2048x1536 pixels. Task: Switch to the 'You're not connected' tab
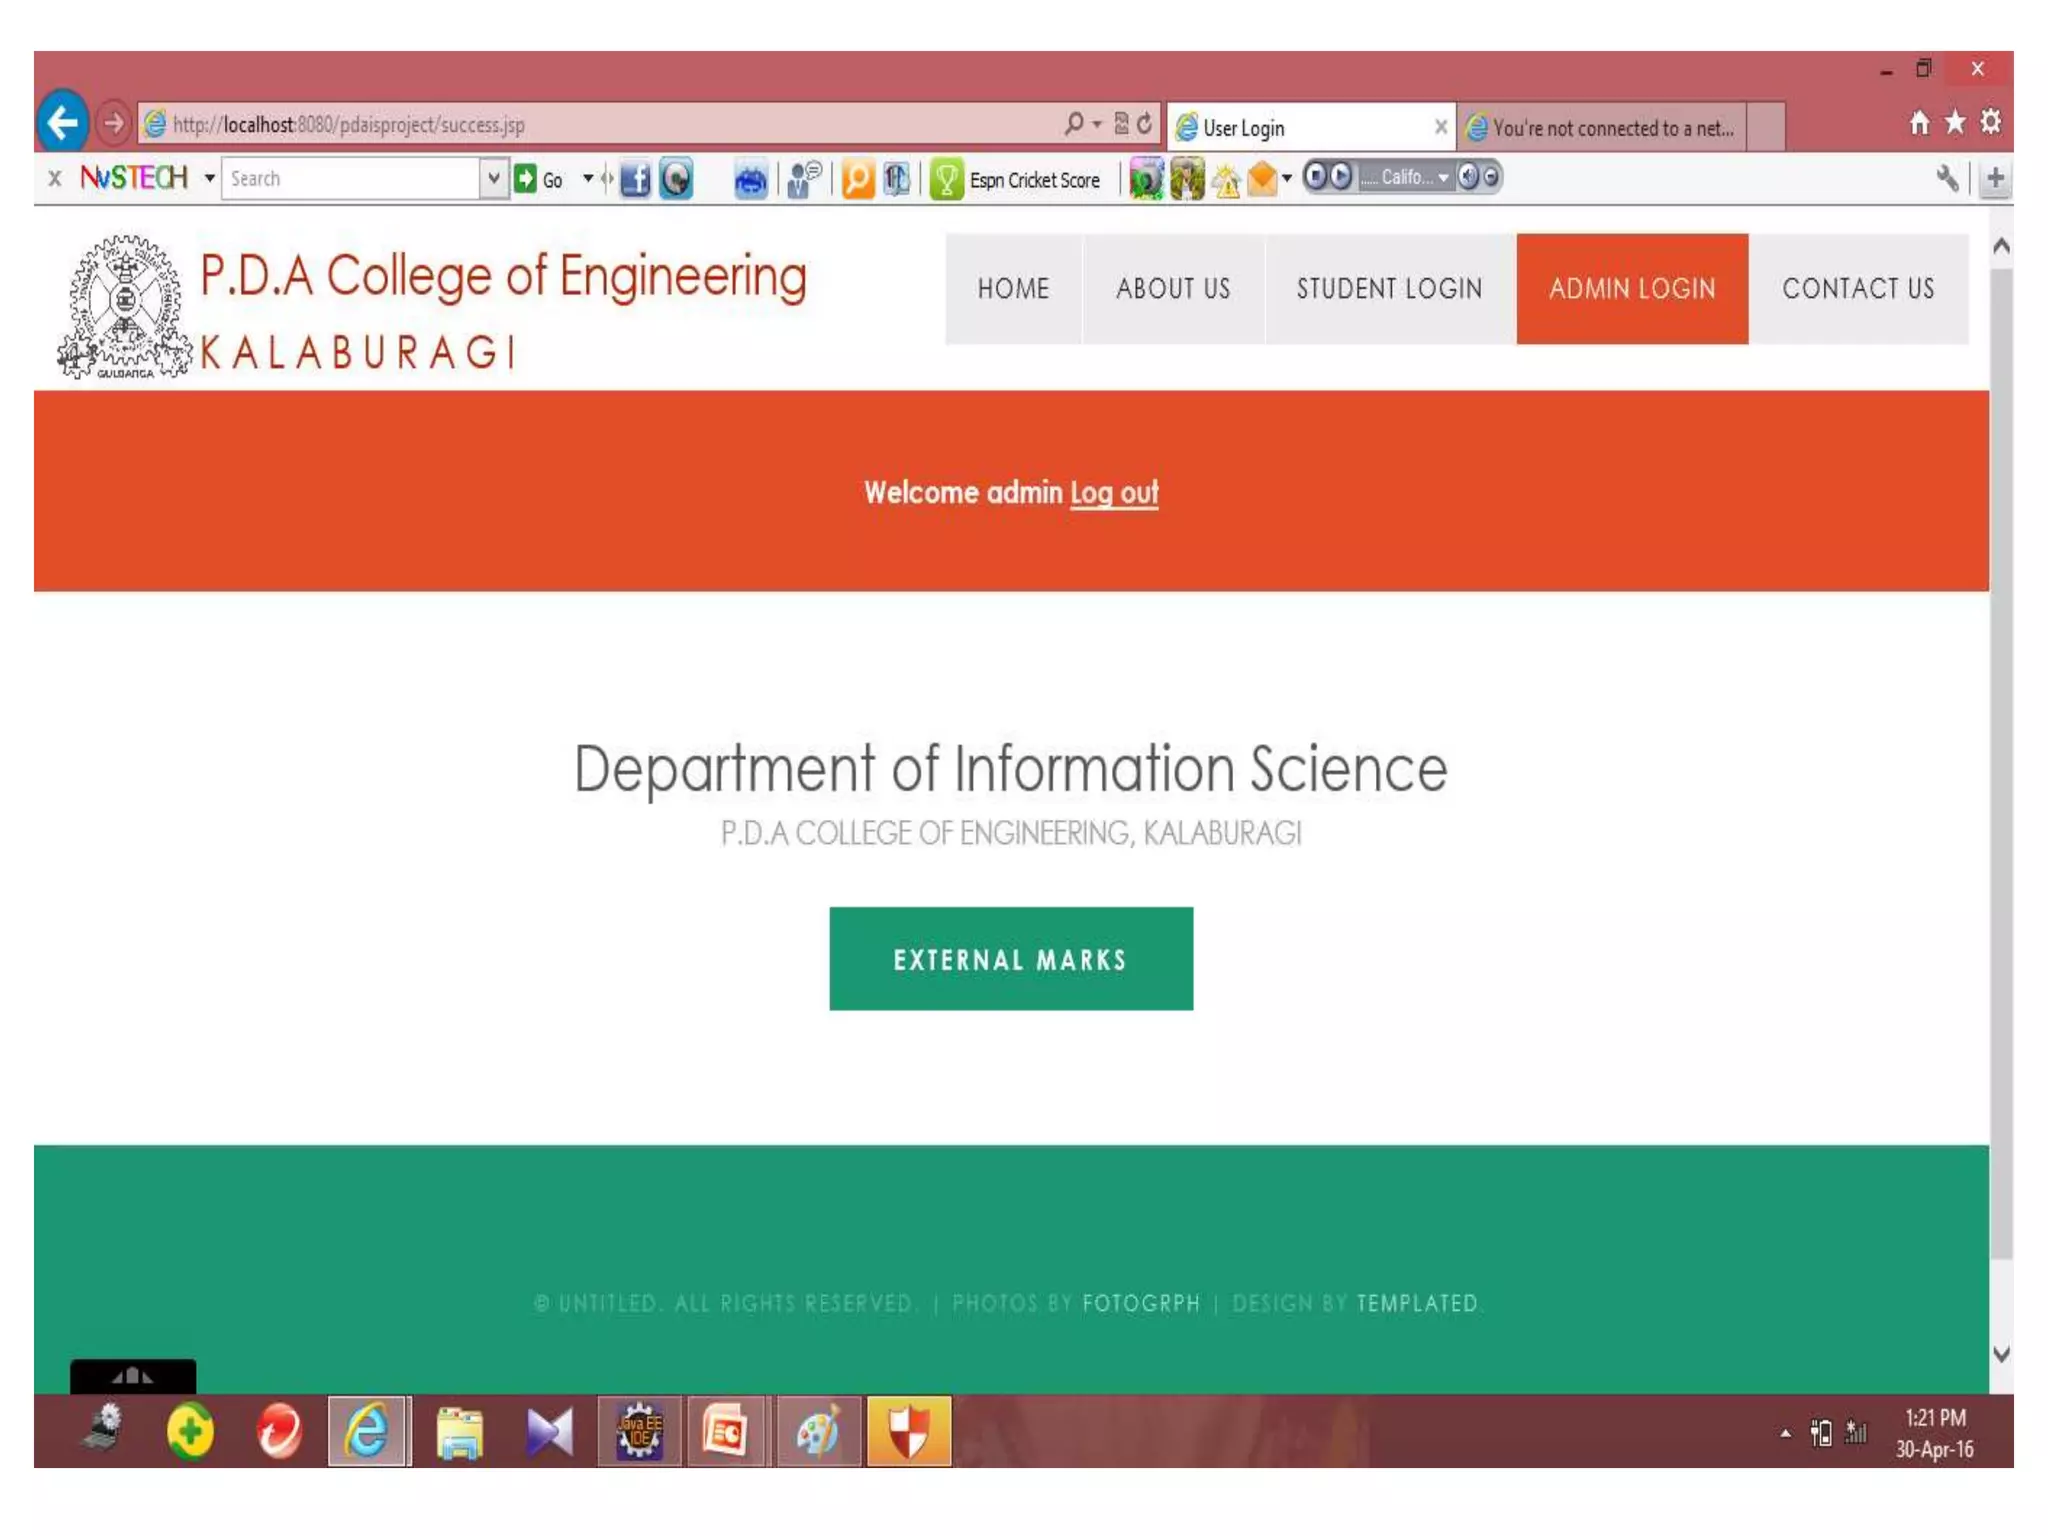point(1605,128)
